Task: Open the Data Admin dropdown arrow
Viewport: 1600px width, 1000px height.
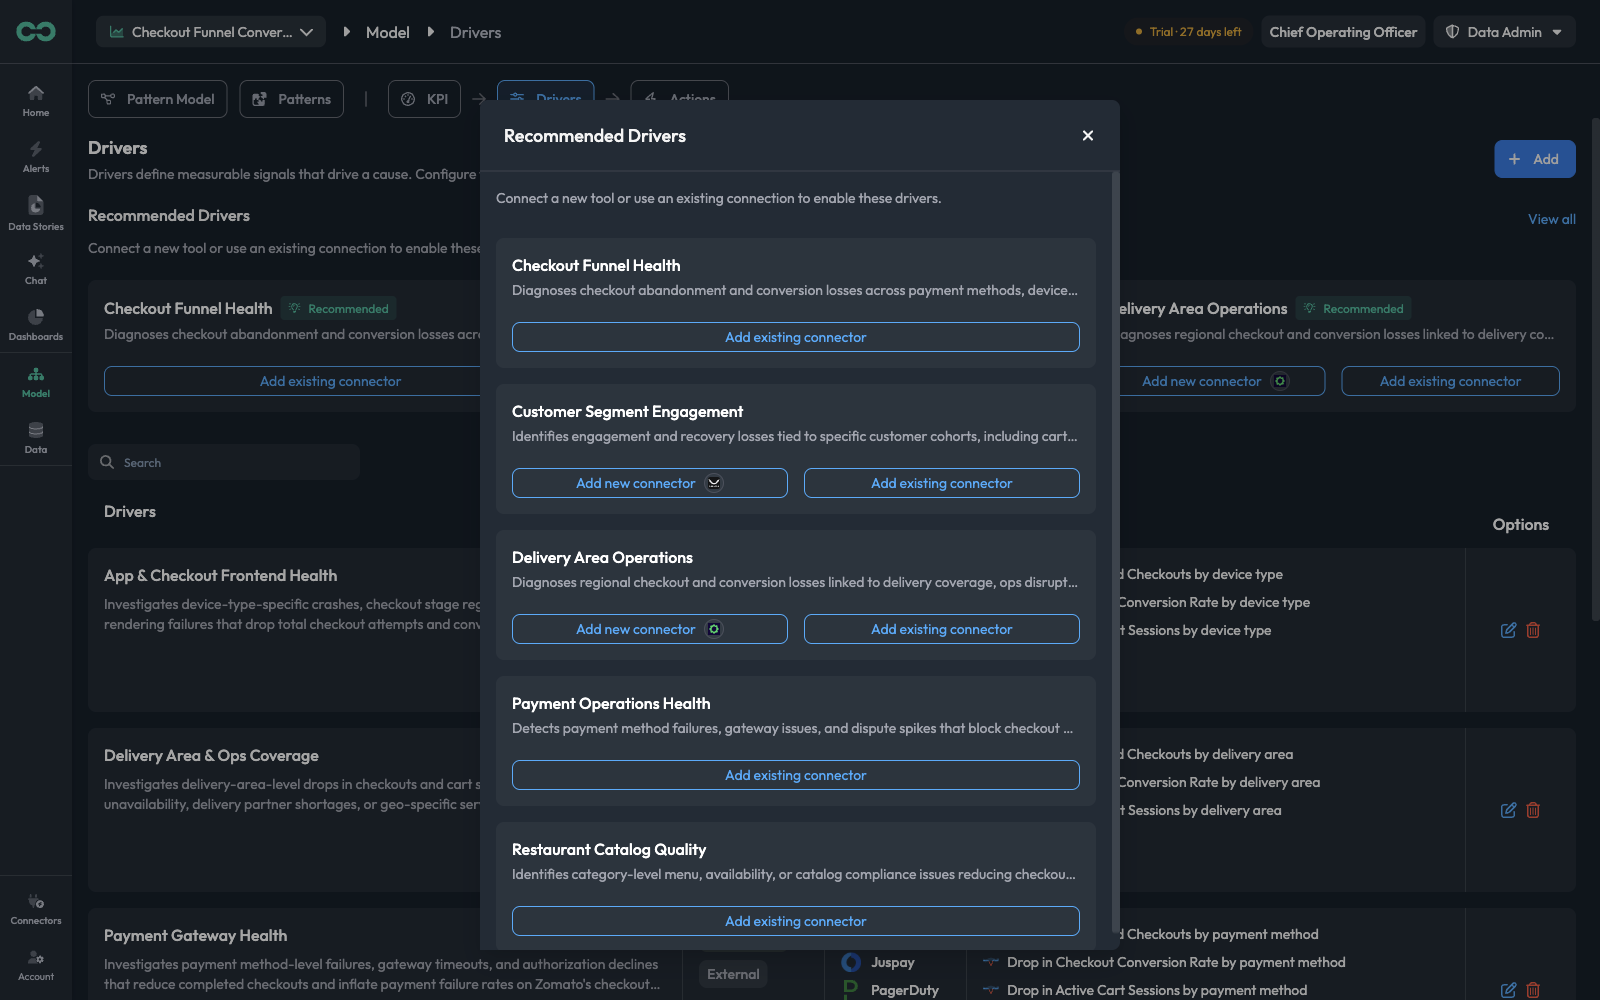Action: click(1557, 32)
